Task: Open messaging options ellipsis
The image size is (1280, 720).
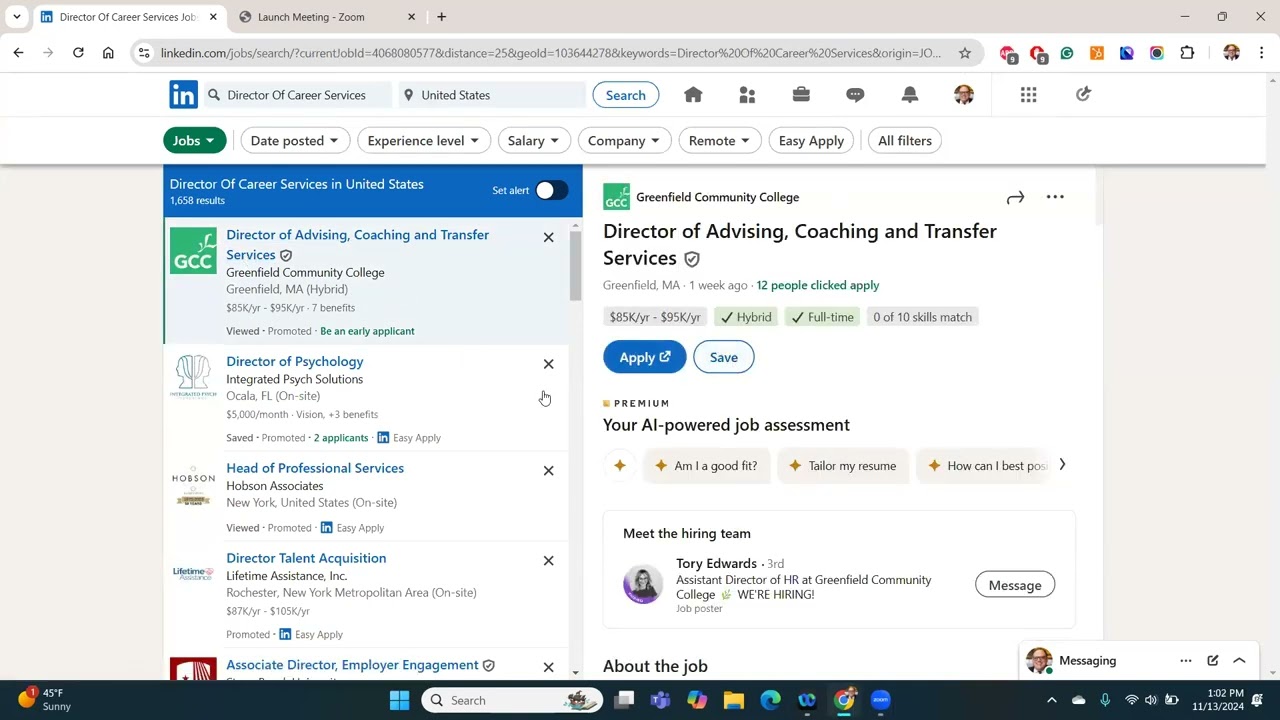Action: point(1185,661)
